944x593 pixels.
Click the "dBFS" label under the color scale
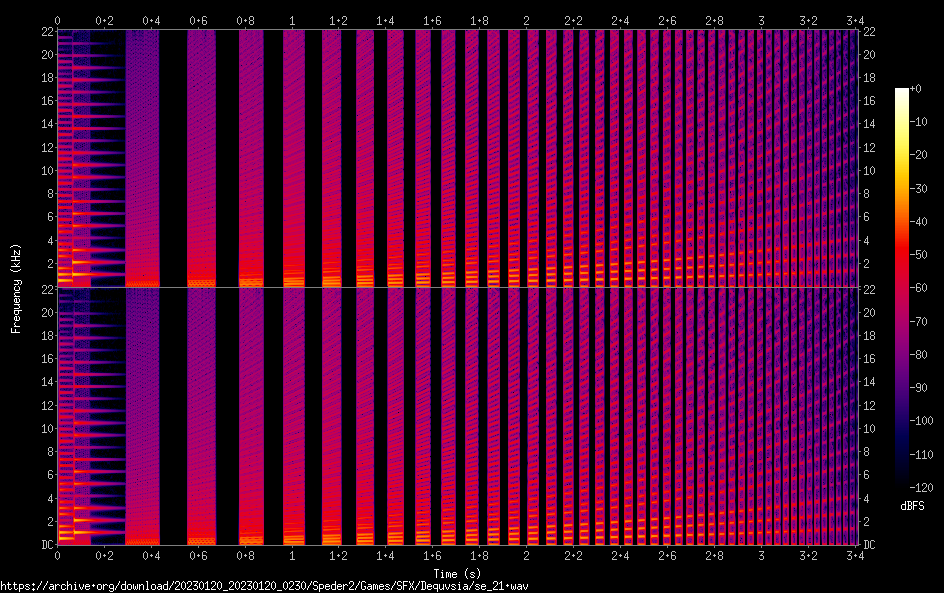click(x=911, y=507)
